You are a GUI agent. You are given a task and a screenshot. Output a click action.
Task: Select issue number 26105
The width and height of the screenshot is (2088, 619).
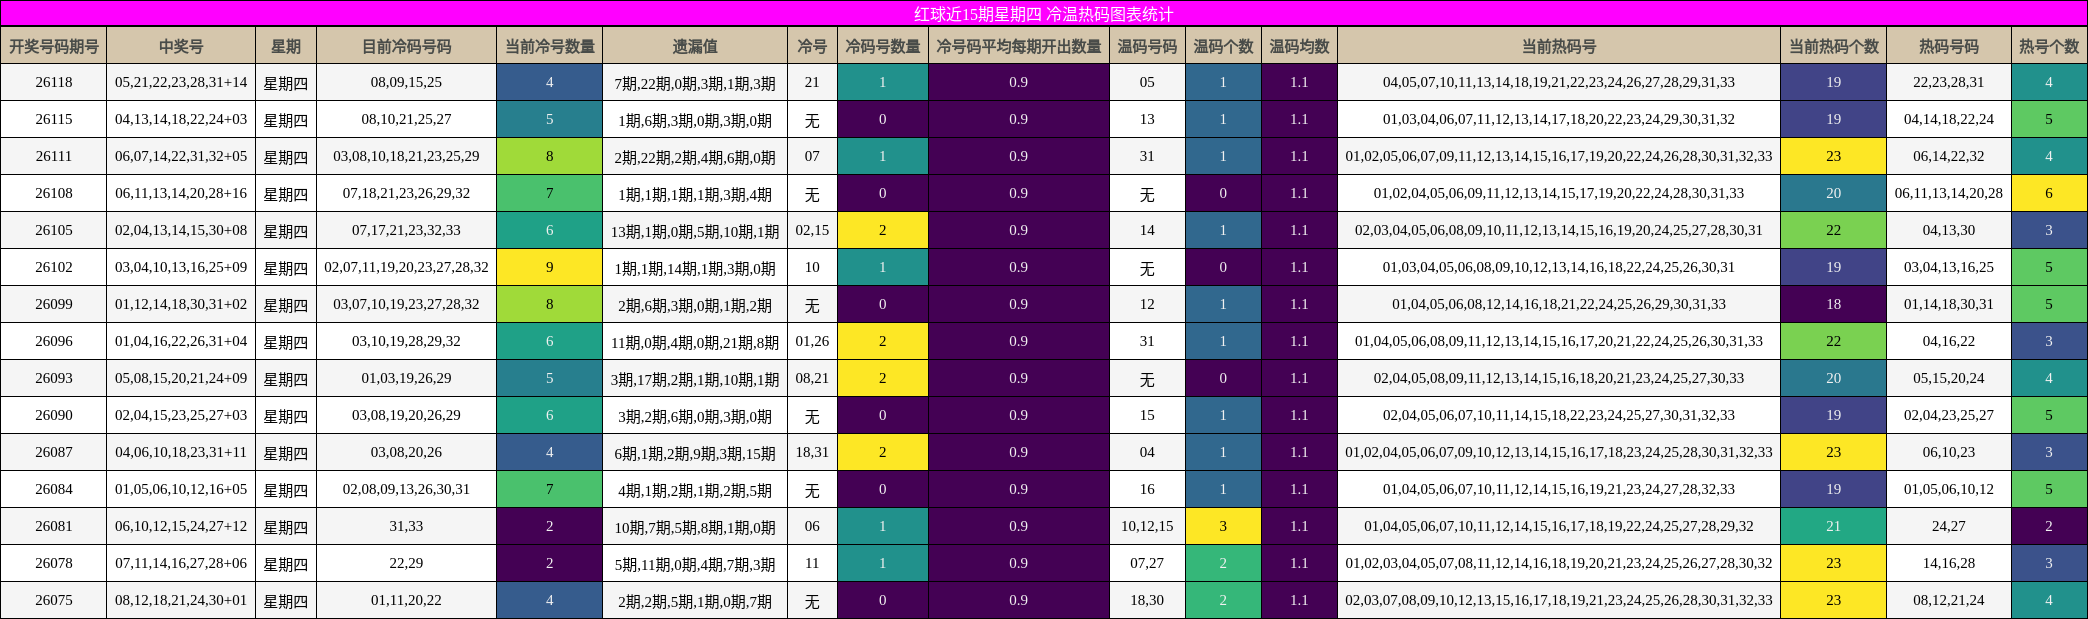54,230
